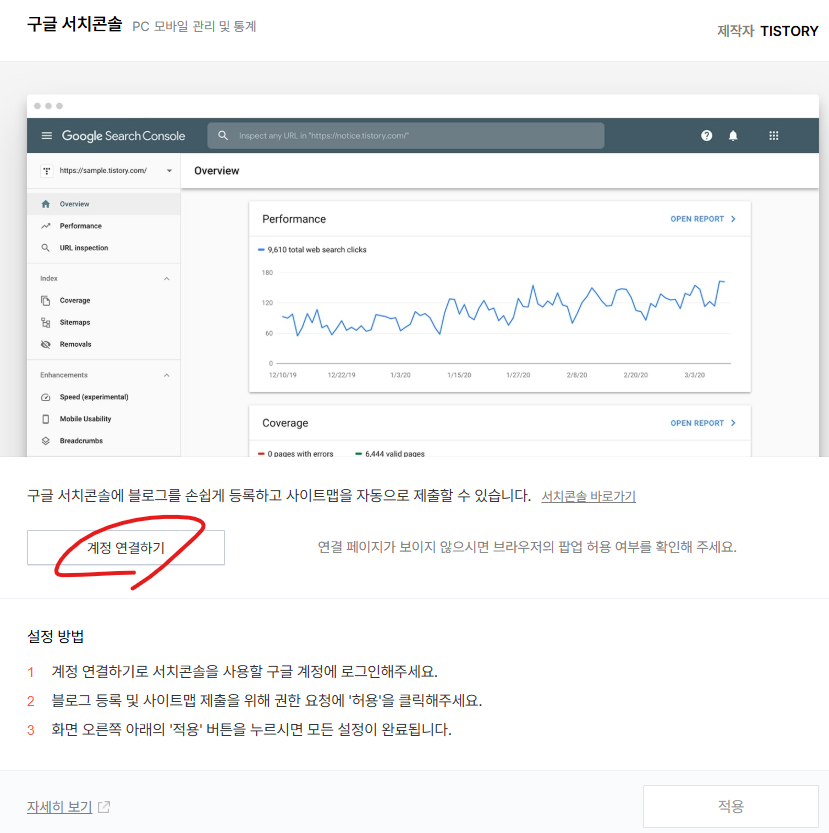Click the 설정 방법 heading
This screenshot has width=829, height=833.
[55, 636]
